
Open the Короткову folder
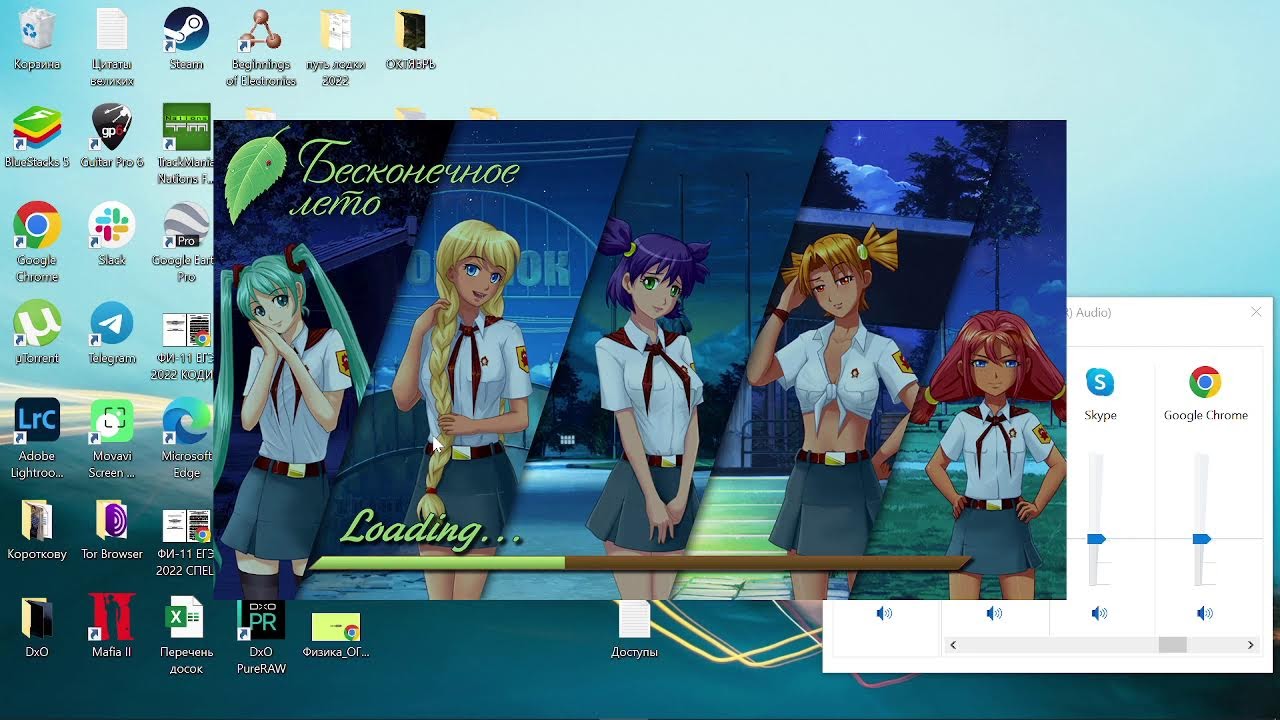(x=37, y=529)
